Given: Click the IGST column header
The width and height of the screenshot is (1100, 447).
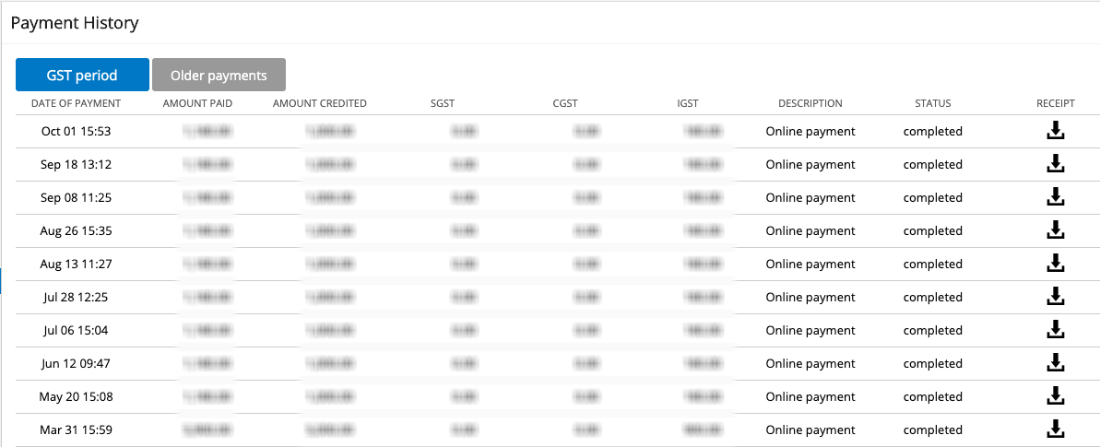Looking at the screenshot, I should click(x=688, y=103).
